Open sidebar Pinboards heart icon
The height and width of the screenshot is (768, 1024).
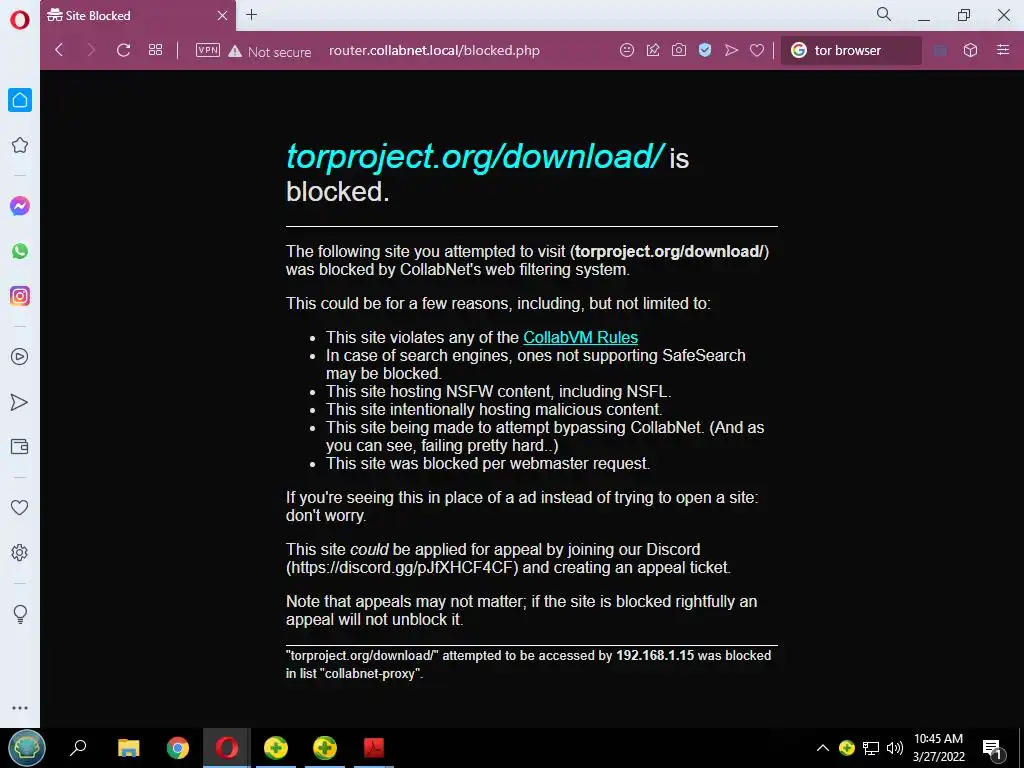point(20,507)
